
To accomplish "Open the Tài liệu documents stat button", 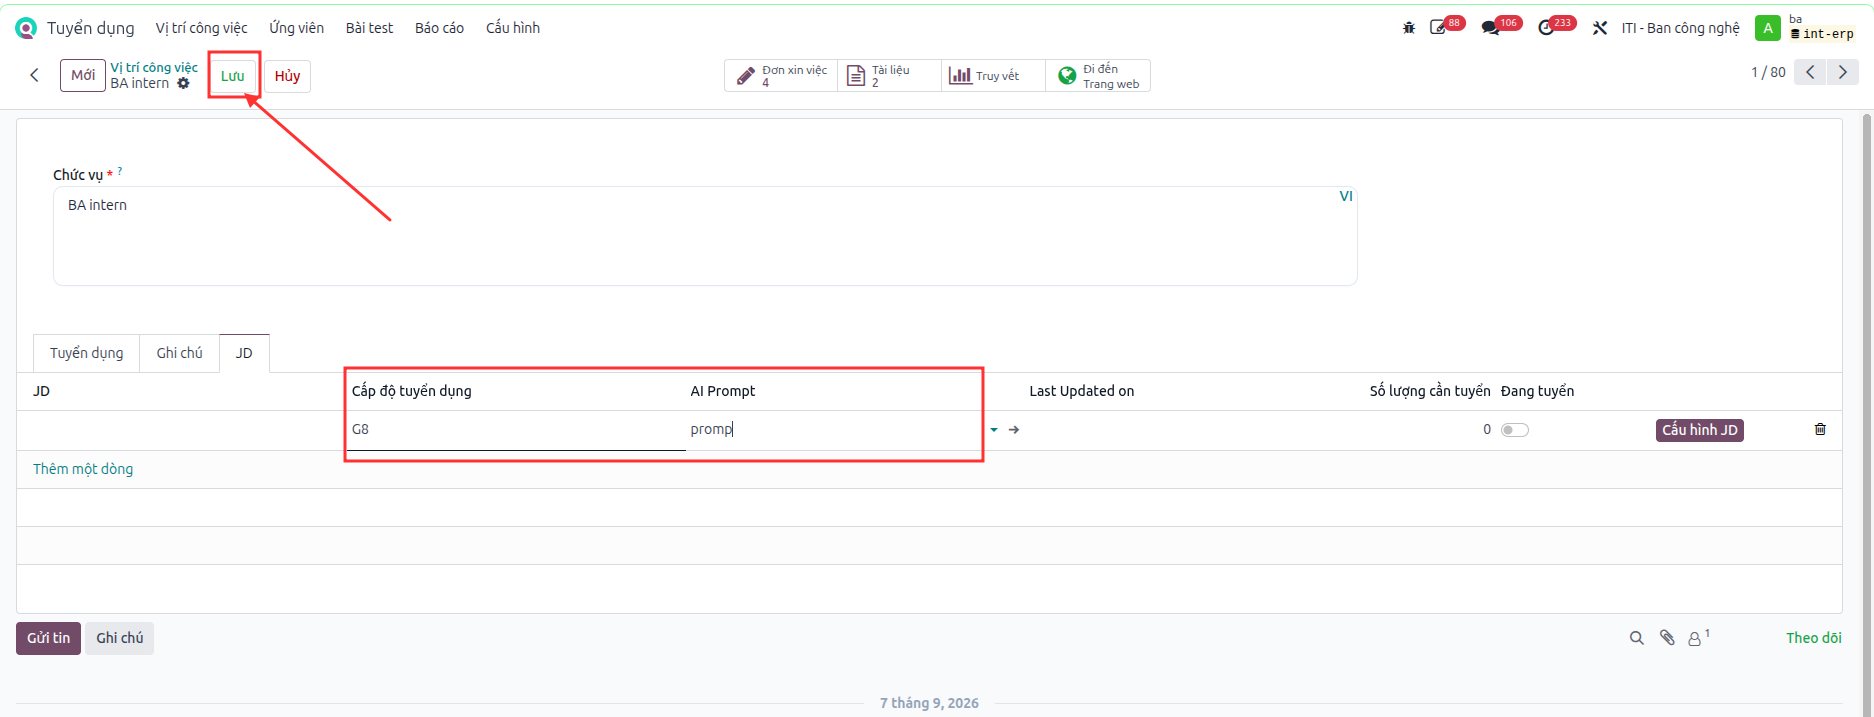I will tap(889, 76).
